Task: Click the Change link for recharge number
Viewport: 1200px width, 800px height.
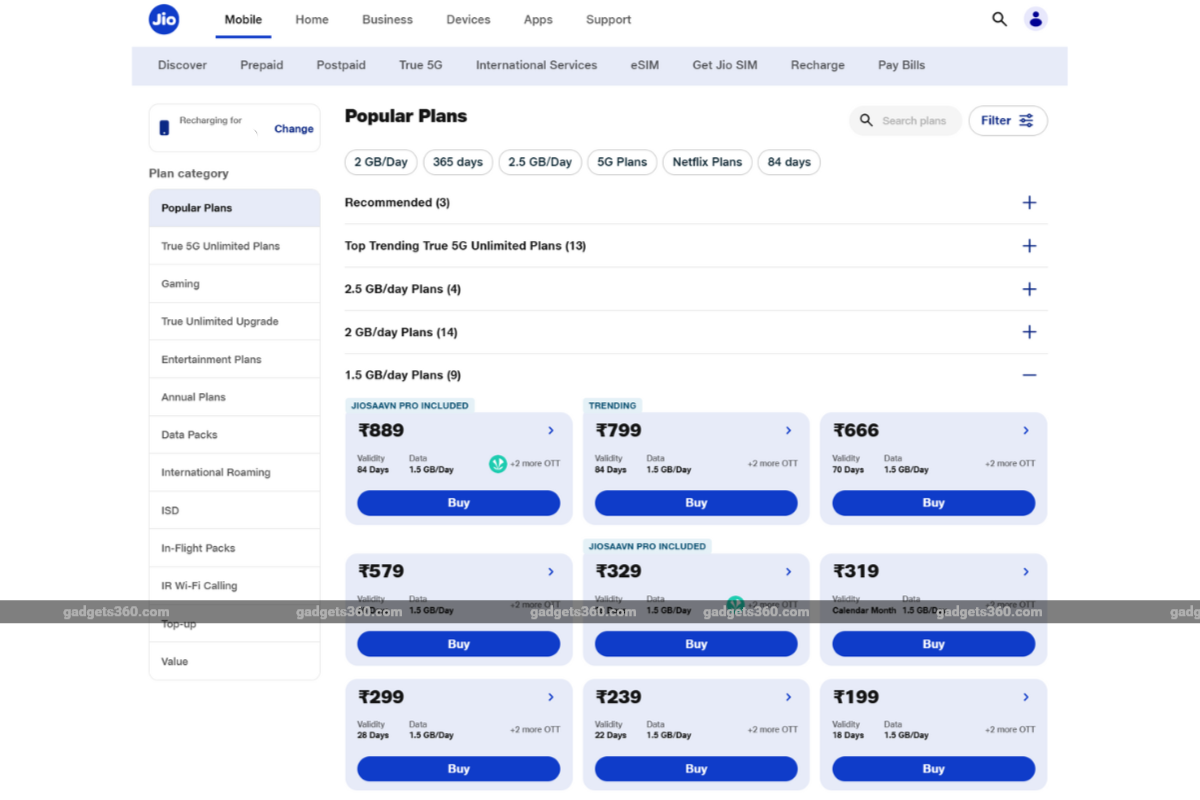Action: click(293, 129)
